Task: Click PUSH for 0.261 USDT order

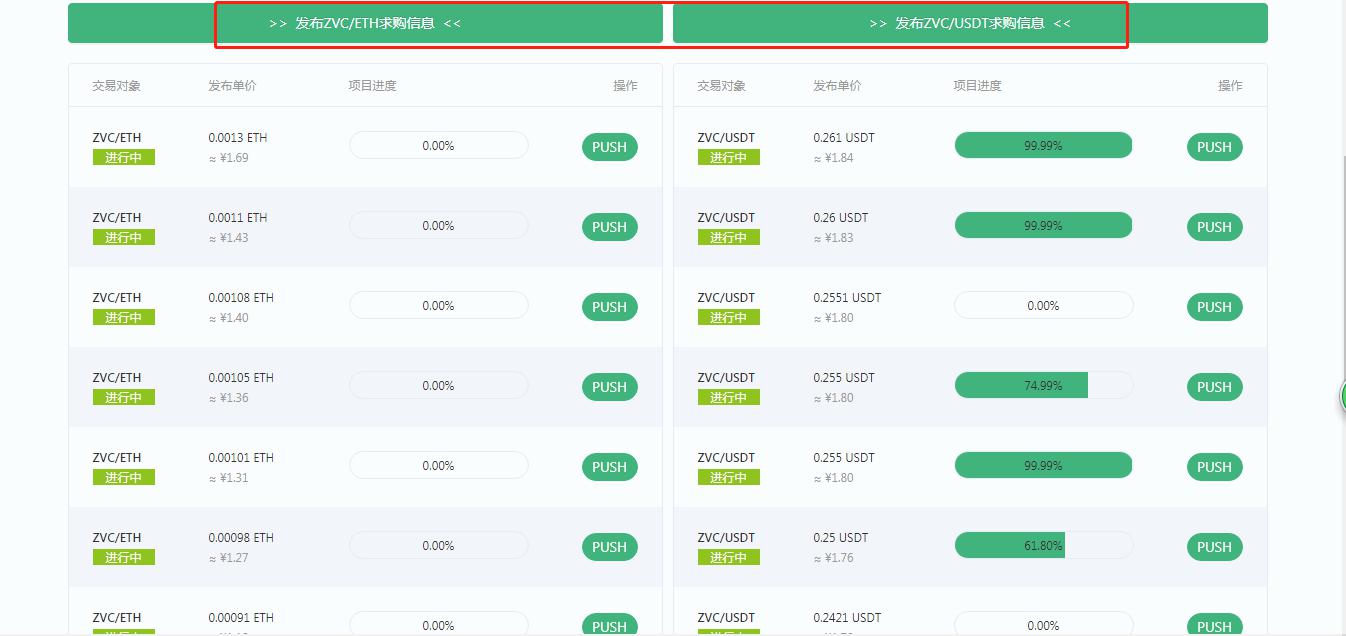Action: (x=1214, y=147)
